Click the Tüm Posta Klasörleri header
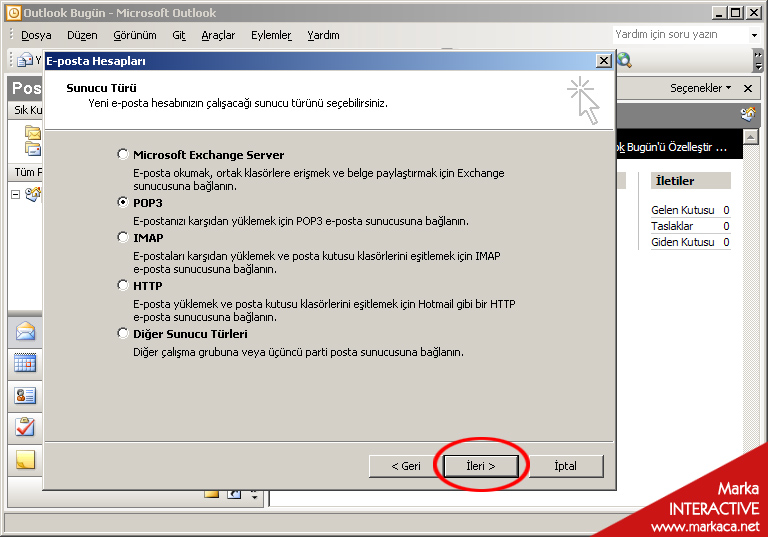The width and height of the screenshot is (768, 537). [25, 172]
